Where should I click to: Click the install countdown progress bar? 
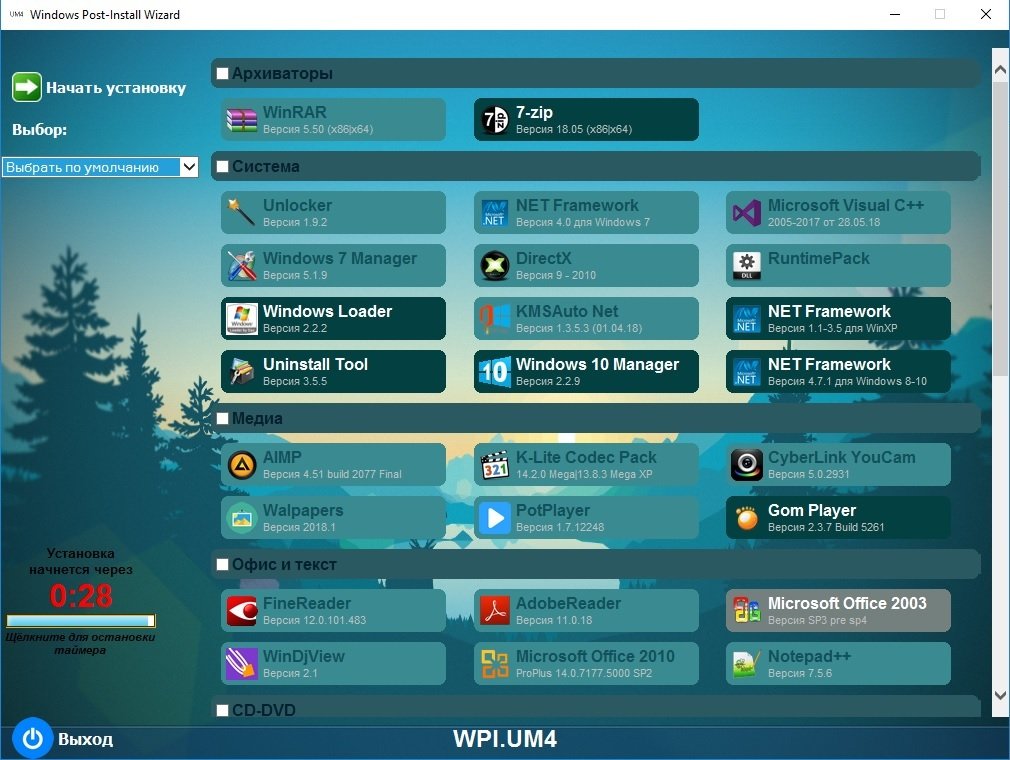pyautogui.click(x=81, y=620)
